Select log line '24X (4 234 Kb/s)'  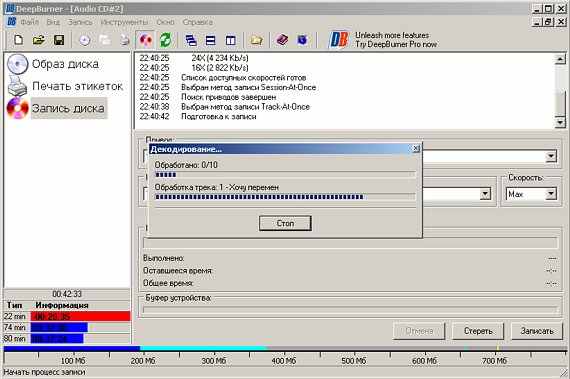(220, 58)
